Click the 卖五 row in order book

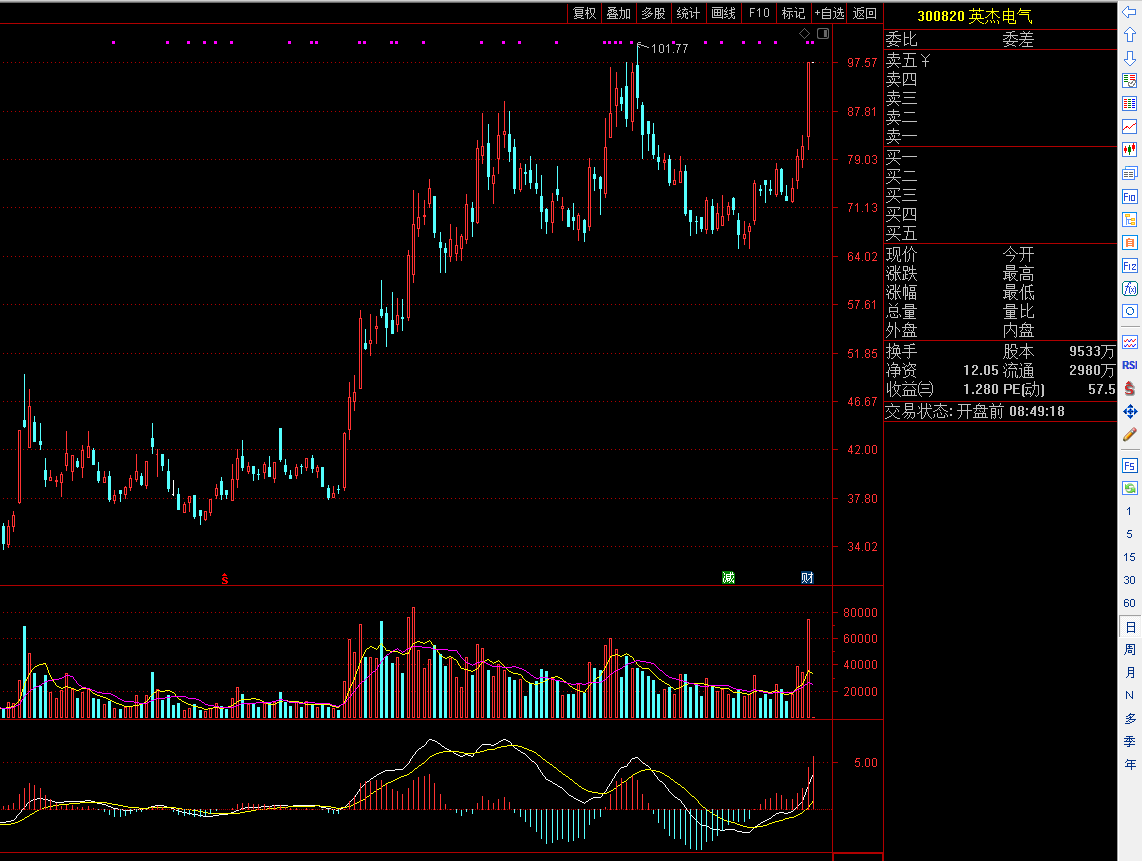(x=999, y=60)
